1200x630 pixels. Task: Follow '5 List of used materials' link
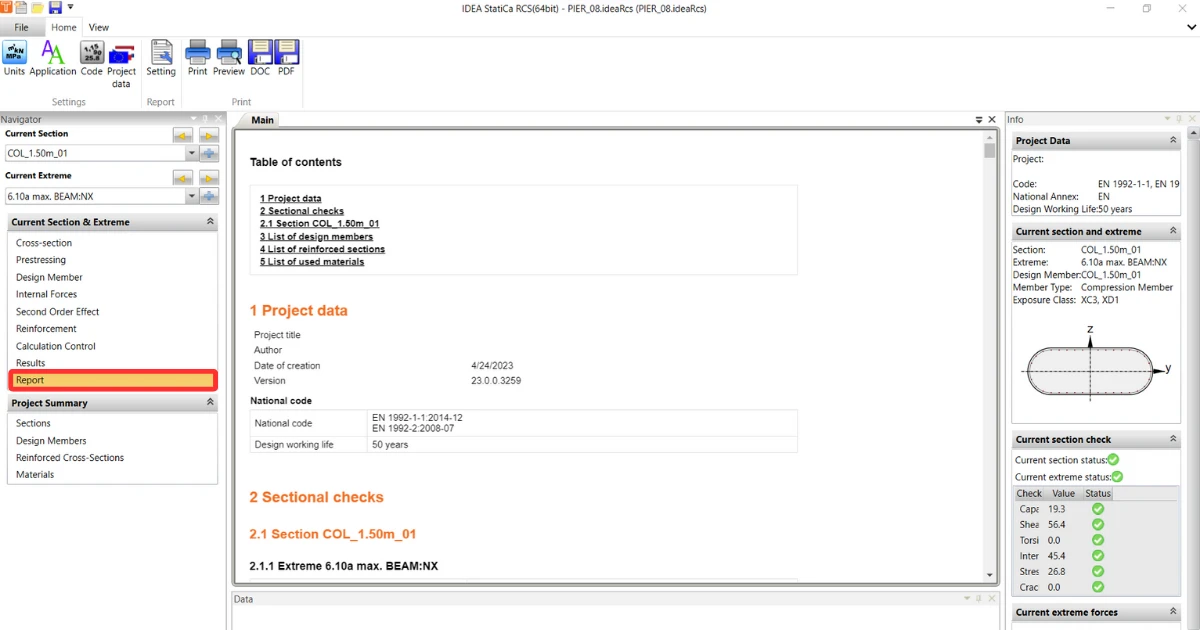point(312,262)
